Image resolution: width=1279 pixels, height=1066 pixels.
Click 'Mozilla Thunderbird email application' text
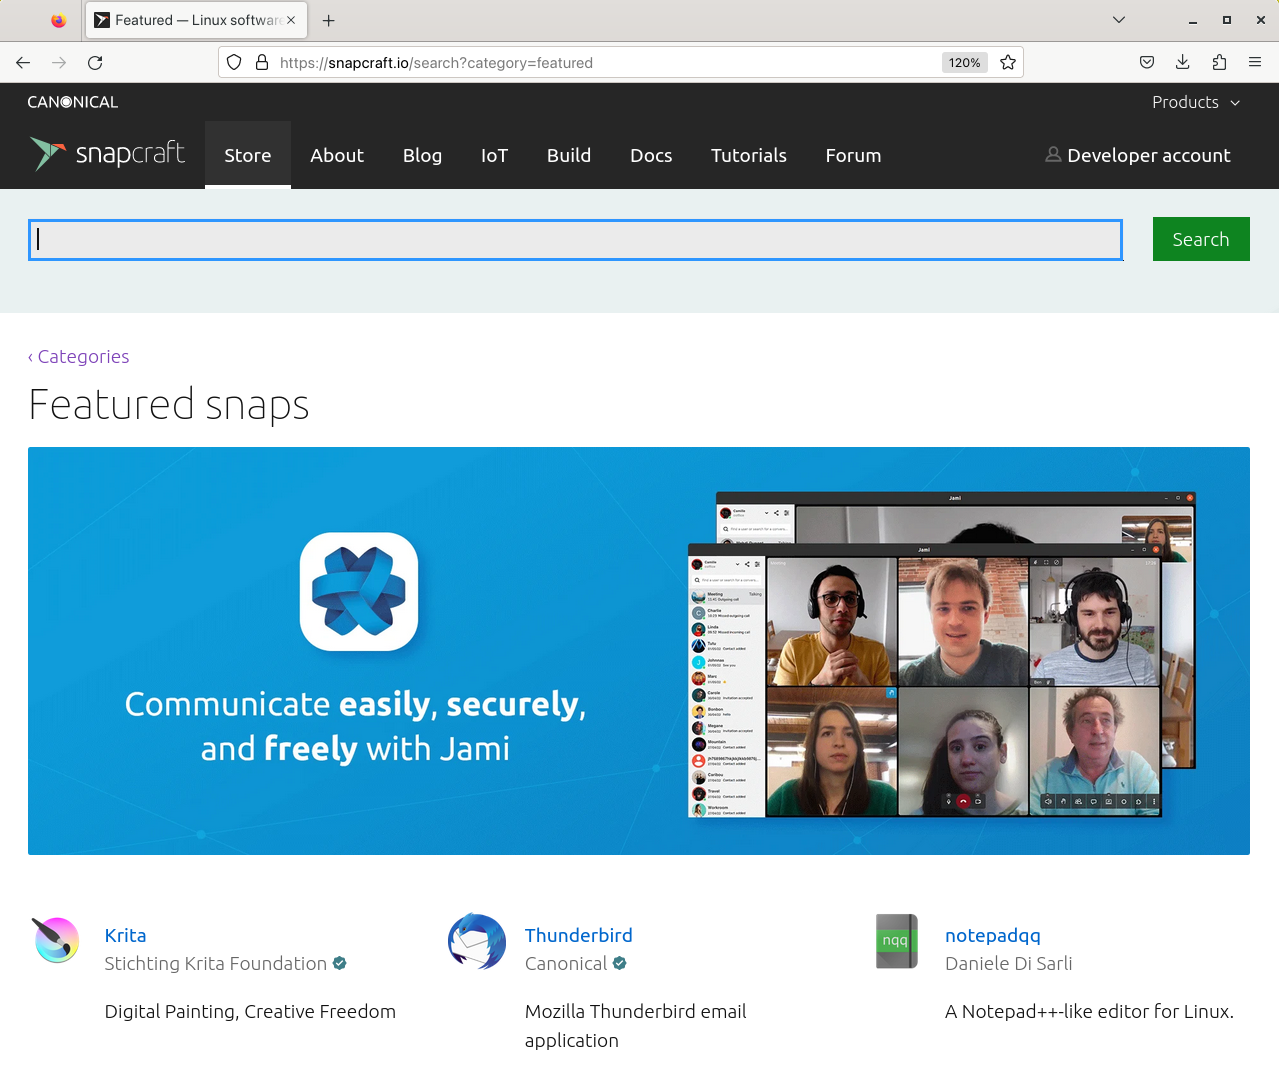(635, 1025)
